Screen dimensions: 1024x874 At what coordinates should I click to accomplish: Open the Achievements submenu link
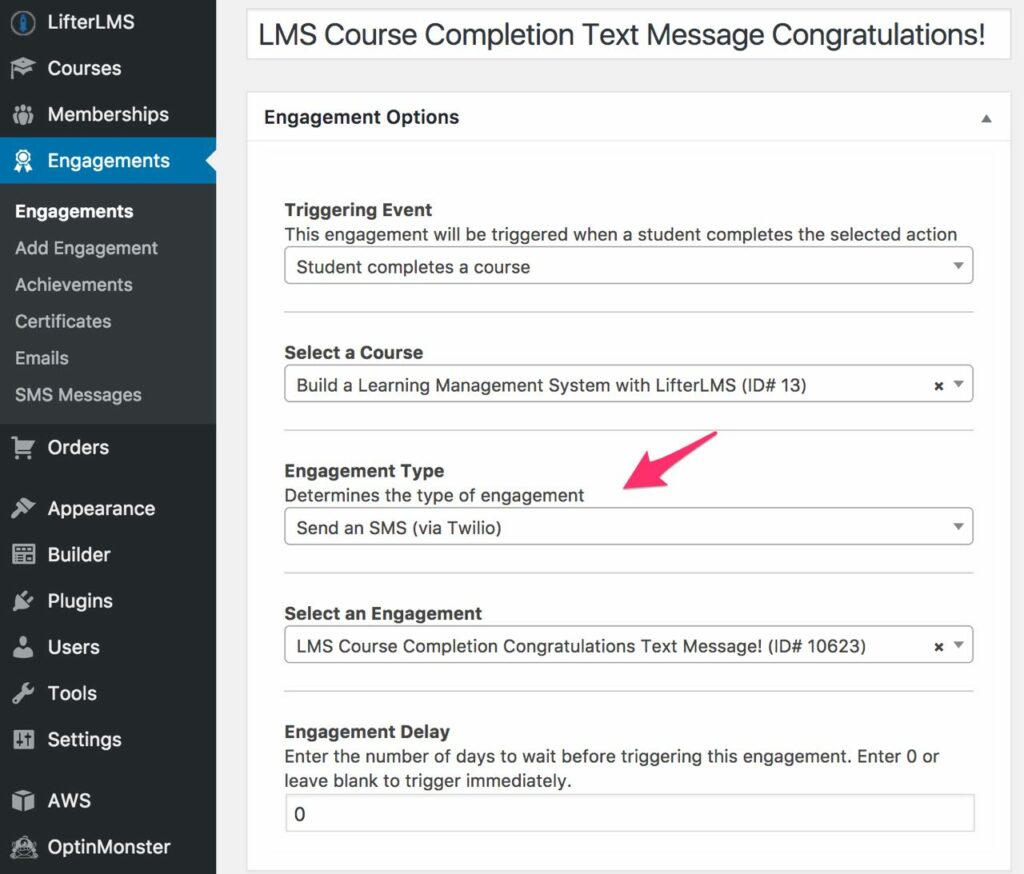point(74,285)
